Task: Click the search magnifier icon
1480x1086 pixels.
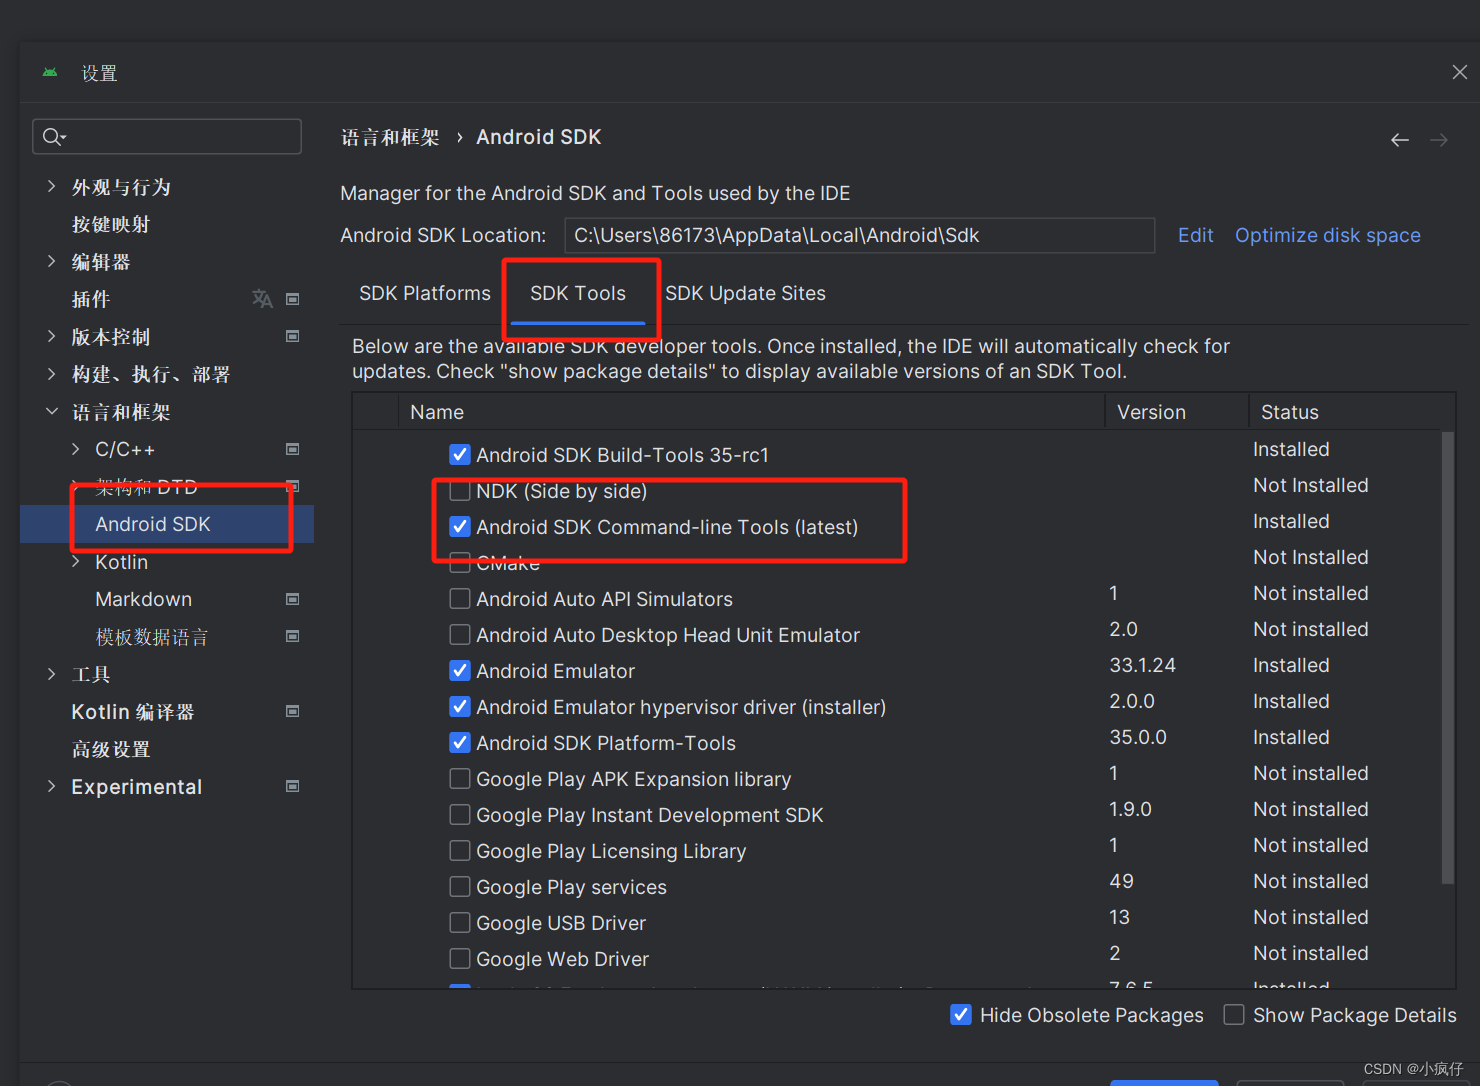Action: [x=53, y=137]
